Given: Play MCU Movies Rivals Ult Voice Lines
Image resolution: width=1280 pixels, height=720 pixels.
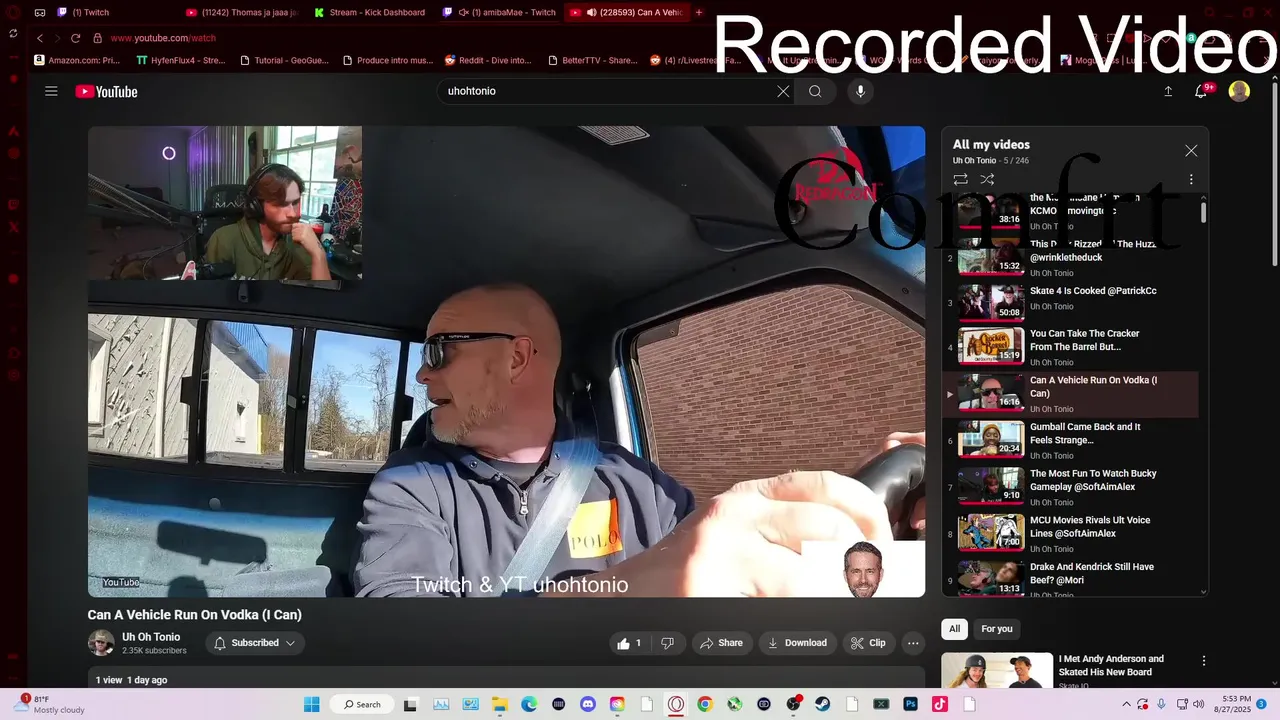Looking at the screenshot, I should pos(1070,533).
